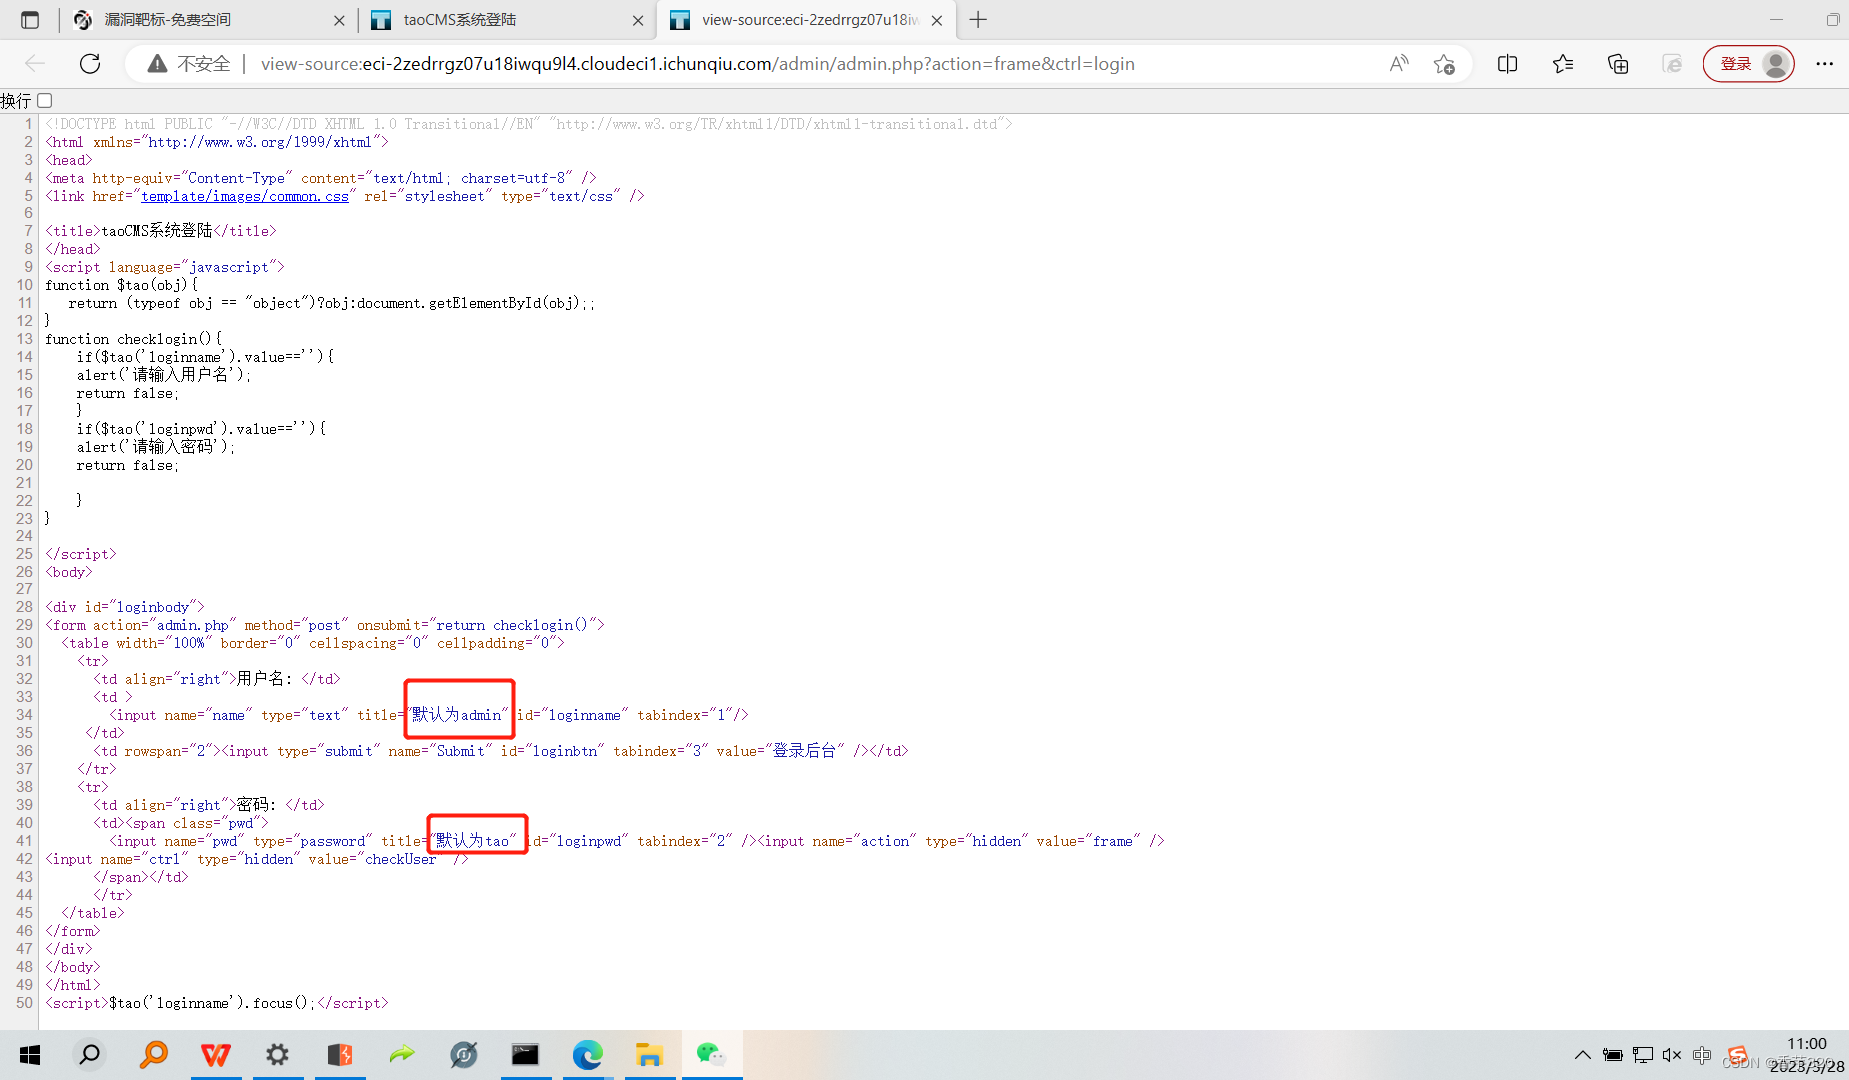This screenshot has width=1849, height=1080.
Task: Show hidden tray icons chevron
Action: coord(1582,1055)
